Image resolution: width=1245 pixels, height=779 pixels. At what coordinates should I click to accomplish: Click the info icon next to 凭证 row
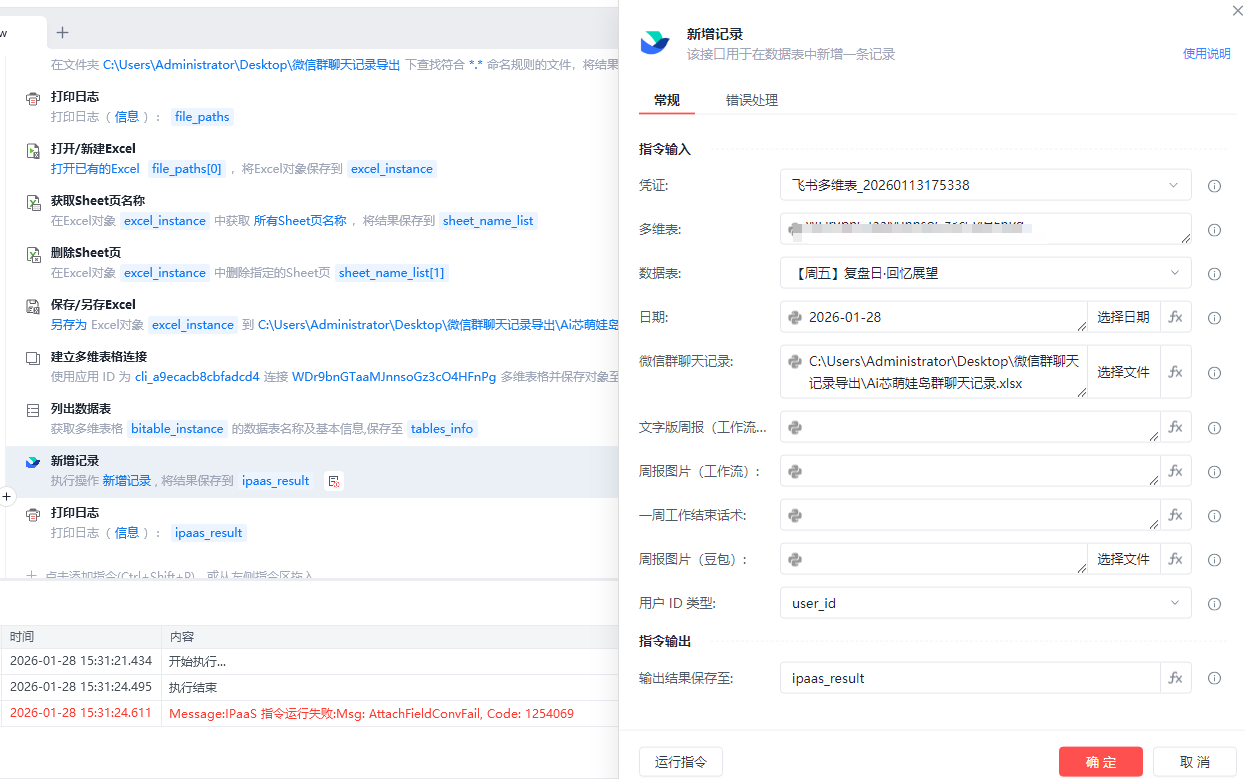point(1214,186)
